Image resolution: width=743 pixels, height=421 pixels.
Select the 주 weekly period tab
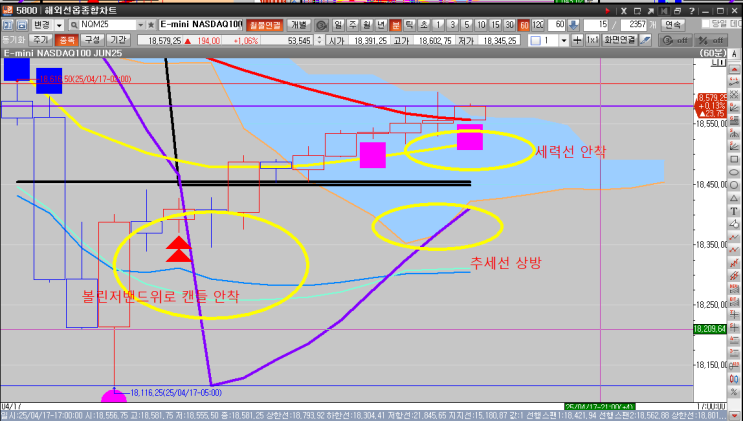[x=353, y=25]
